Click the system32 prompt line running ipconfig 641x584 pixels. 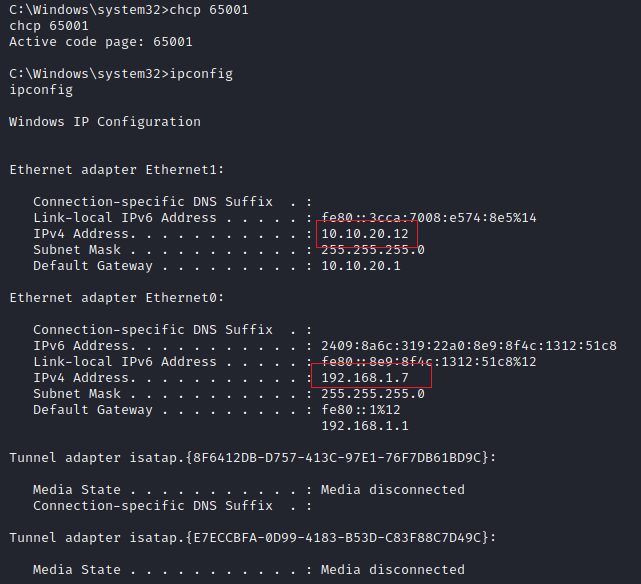(121, 74)
